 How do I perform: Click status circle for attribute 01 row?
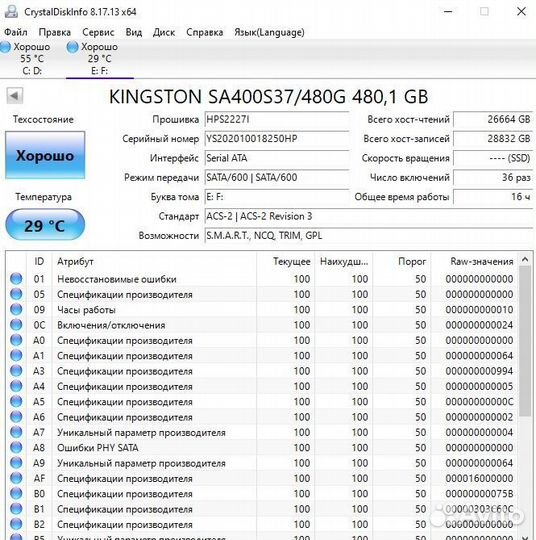(16, 279)
